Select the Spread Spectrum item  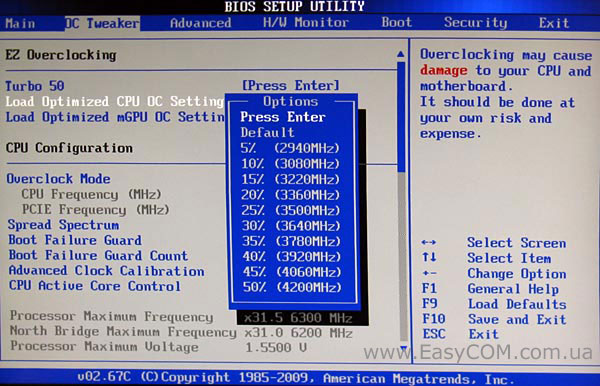(x=64, y=225)
